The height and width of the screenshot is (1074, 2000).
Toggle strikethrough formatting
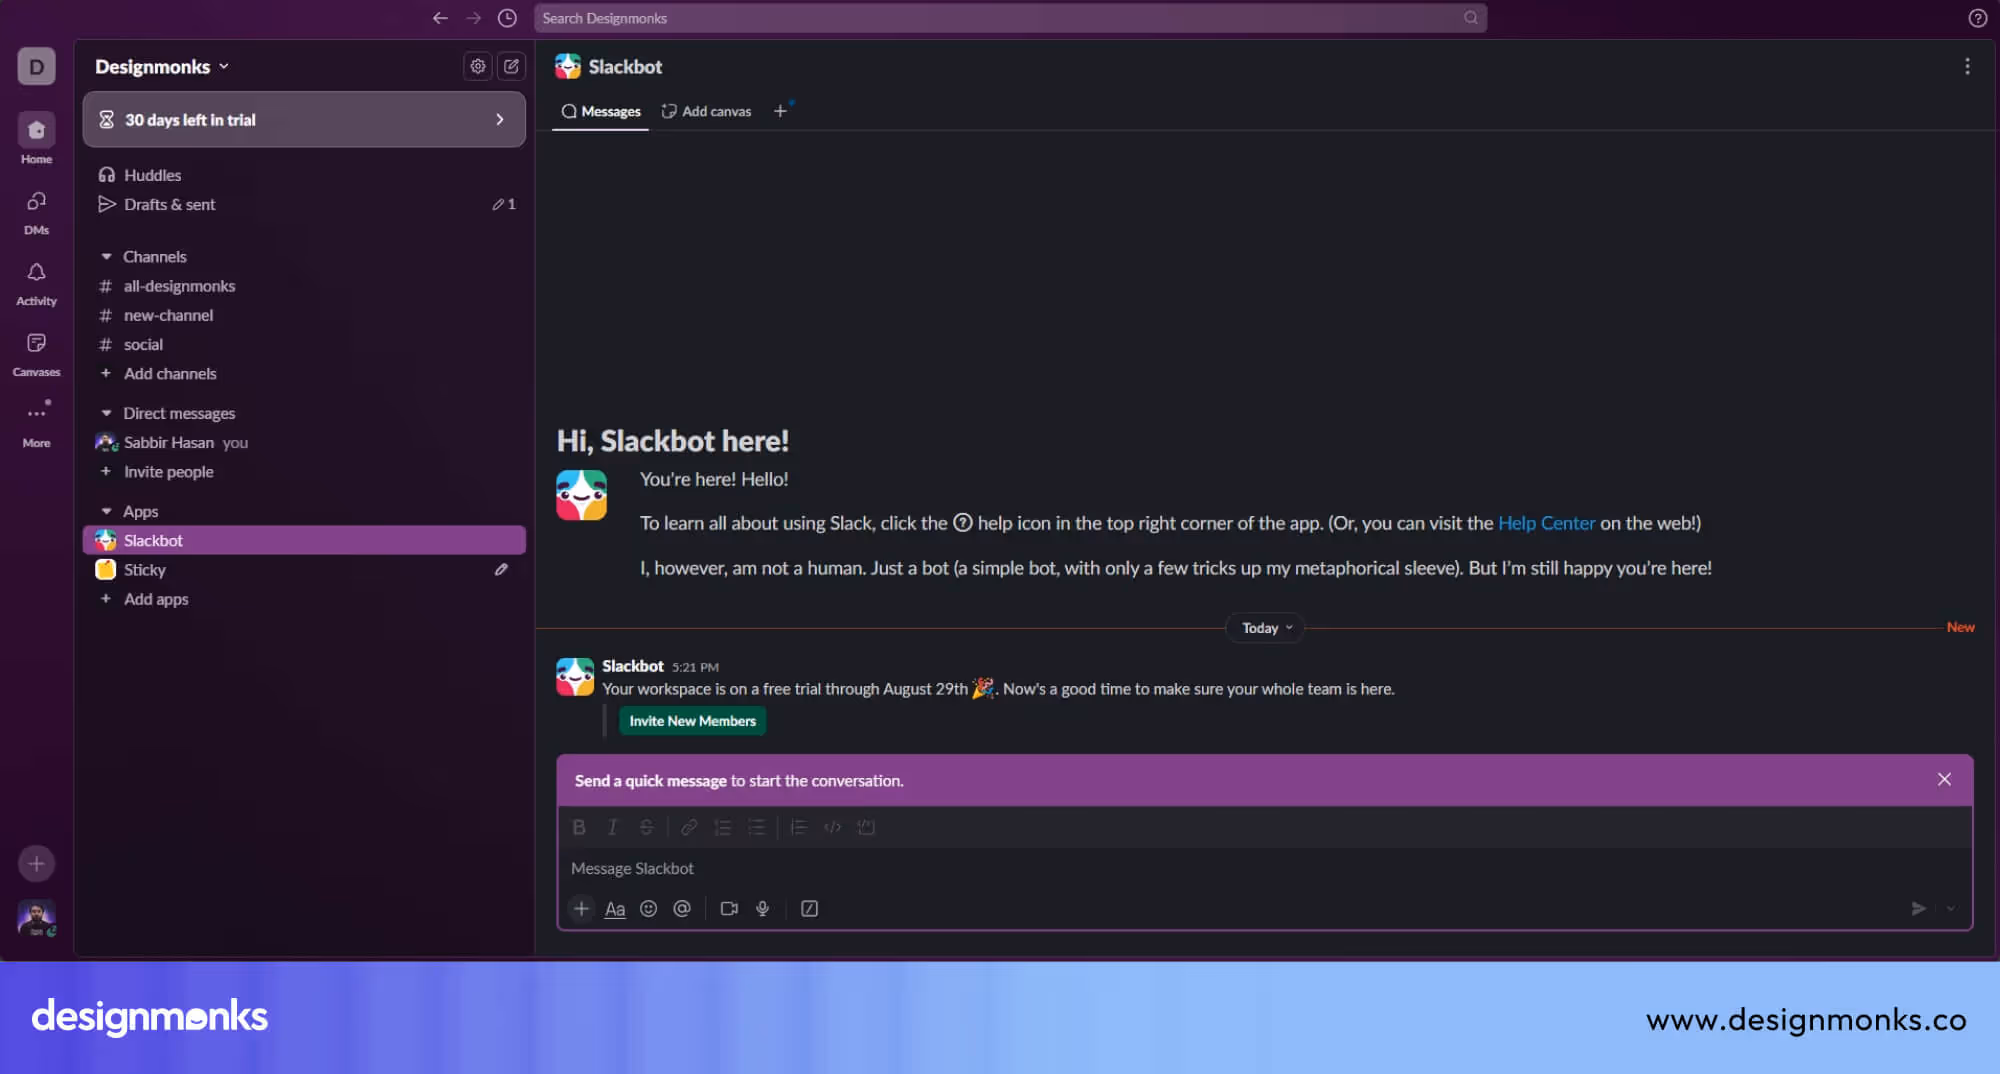click(646, 827)
